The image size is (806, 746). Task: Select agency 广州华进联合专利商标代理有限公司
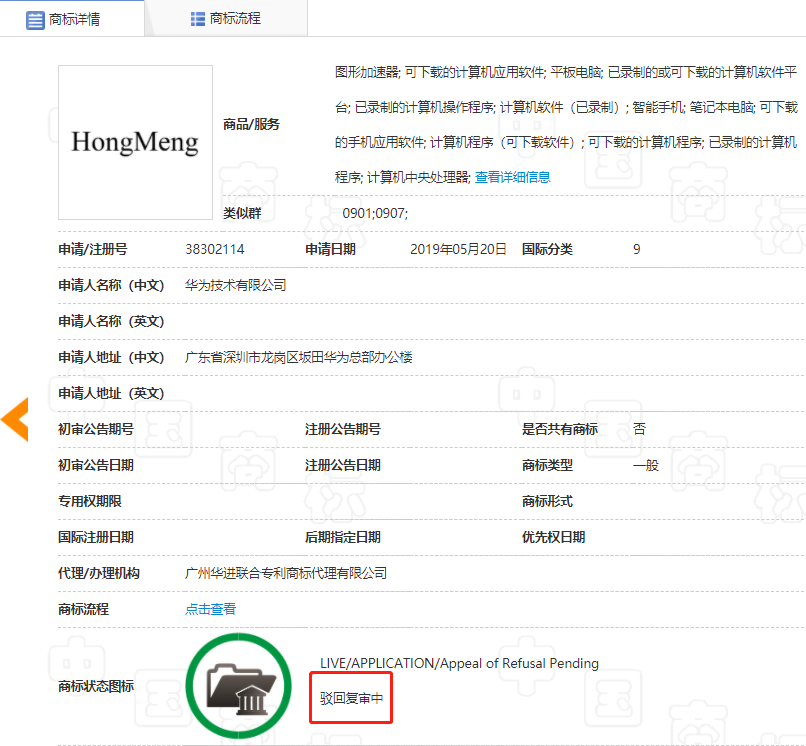point(286,573)
